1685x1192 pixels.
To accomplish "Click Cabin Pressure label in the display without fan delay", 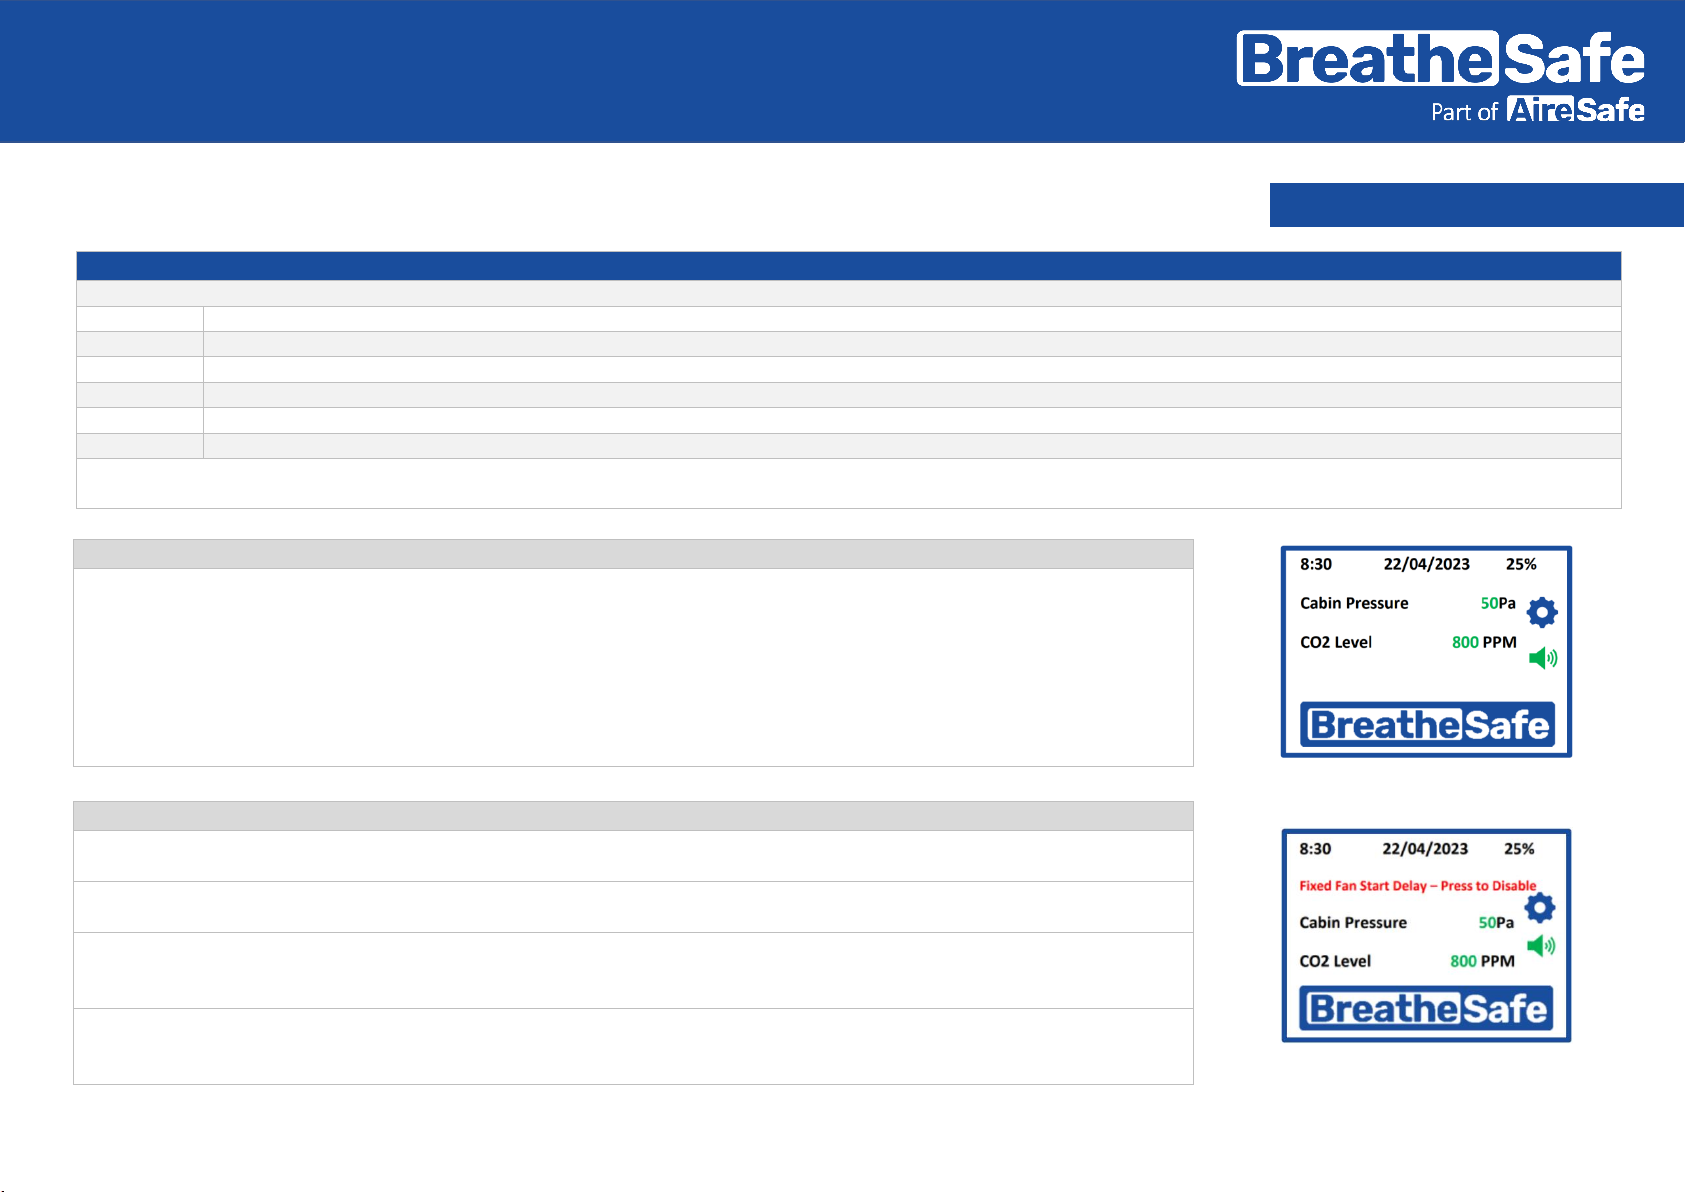I will tap(1354, 603).
